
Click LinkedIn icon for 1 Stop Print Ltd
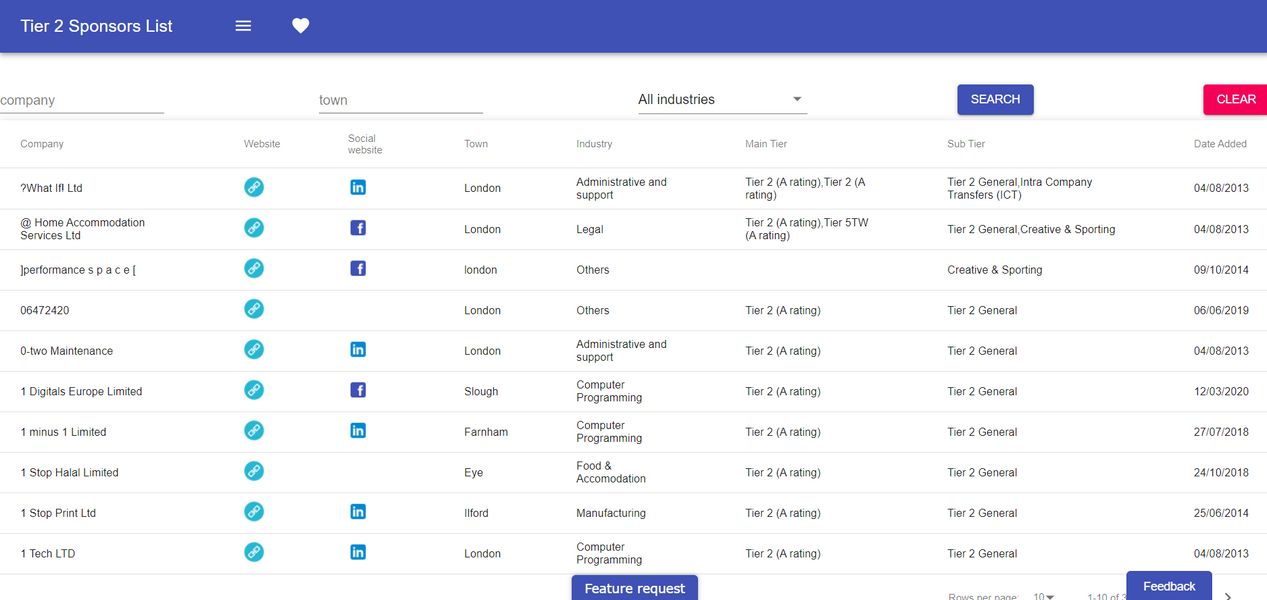tap(357, 510)
